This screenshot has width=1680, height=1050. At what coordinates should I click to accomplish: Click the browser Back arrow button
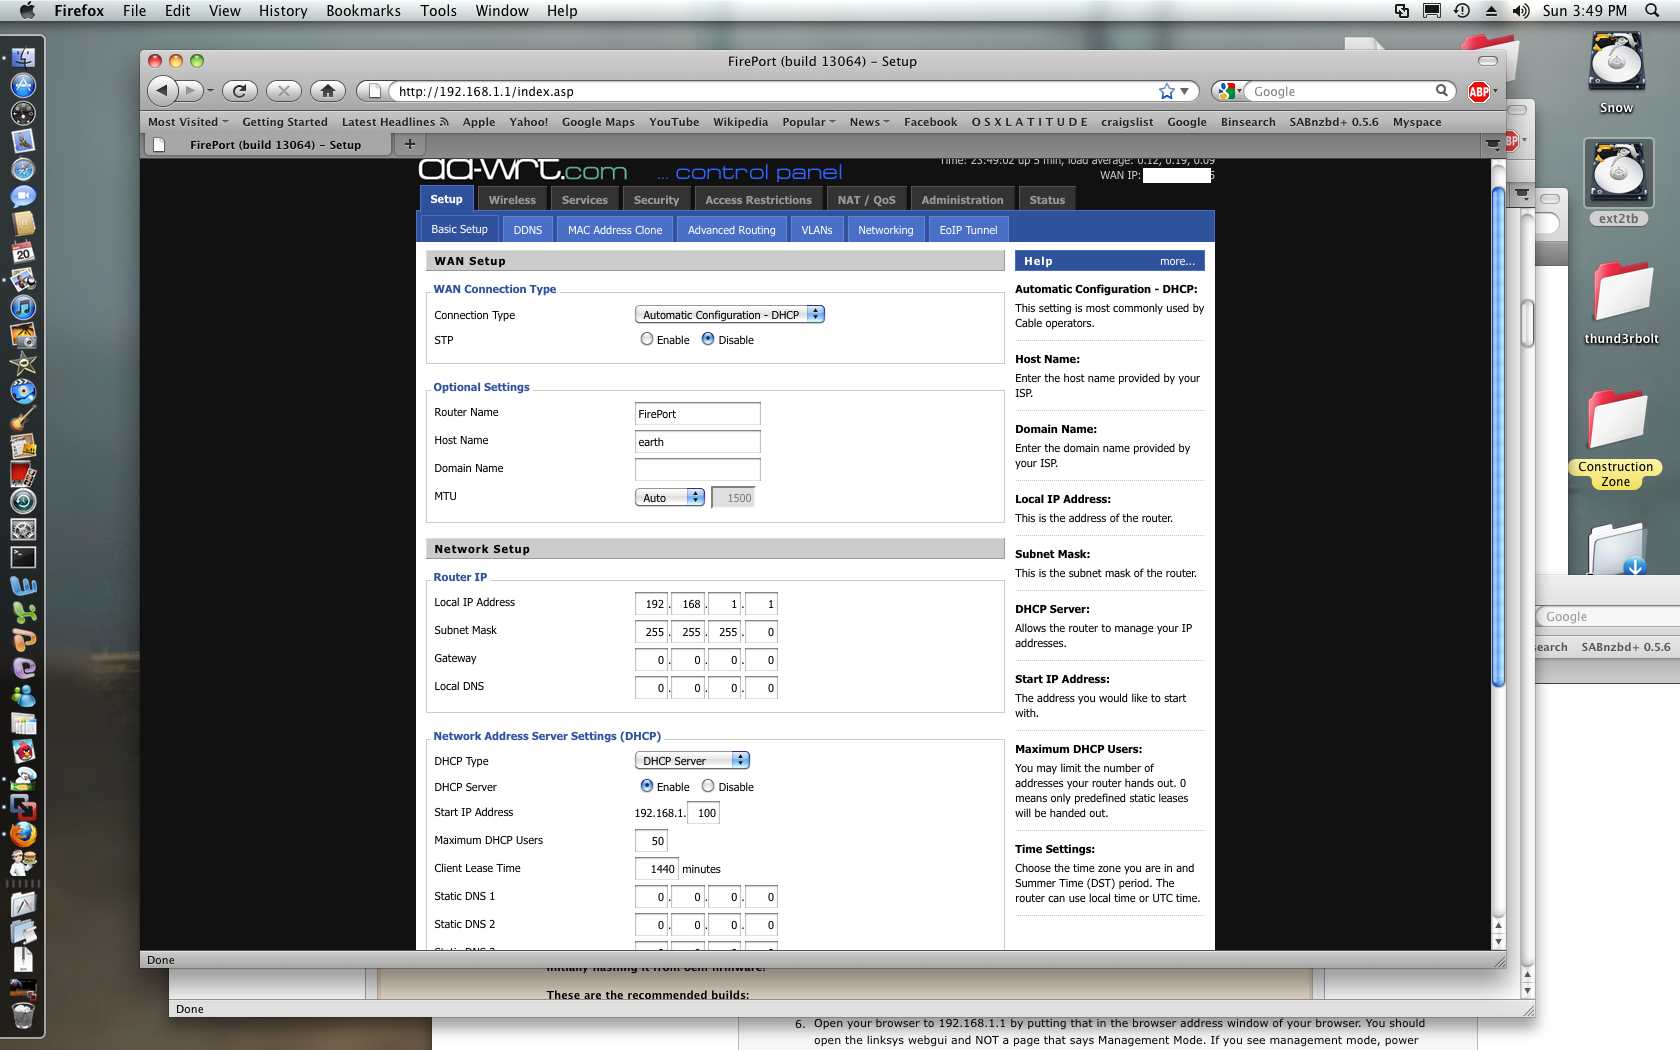click(x=162, y=91)
